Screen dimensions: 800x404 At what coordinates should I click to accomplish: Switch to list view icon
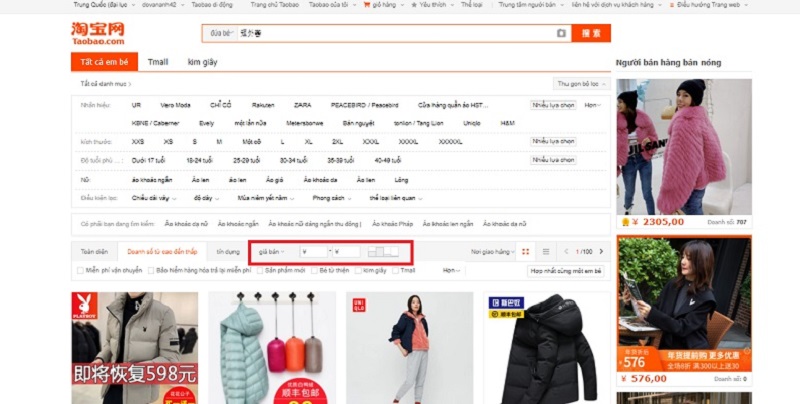[545, 251]
